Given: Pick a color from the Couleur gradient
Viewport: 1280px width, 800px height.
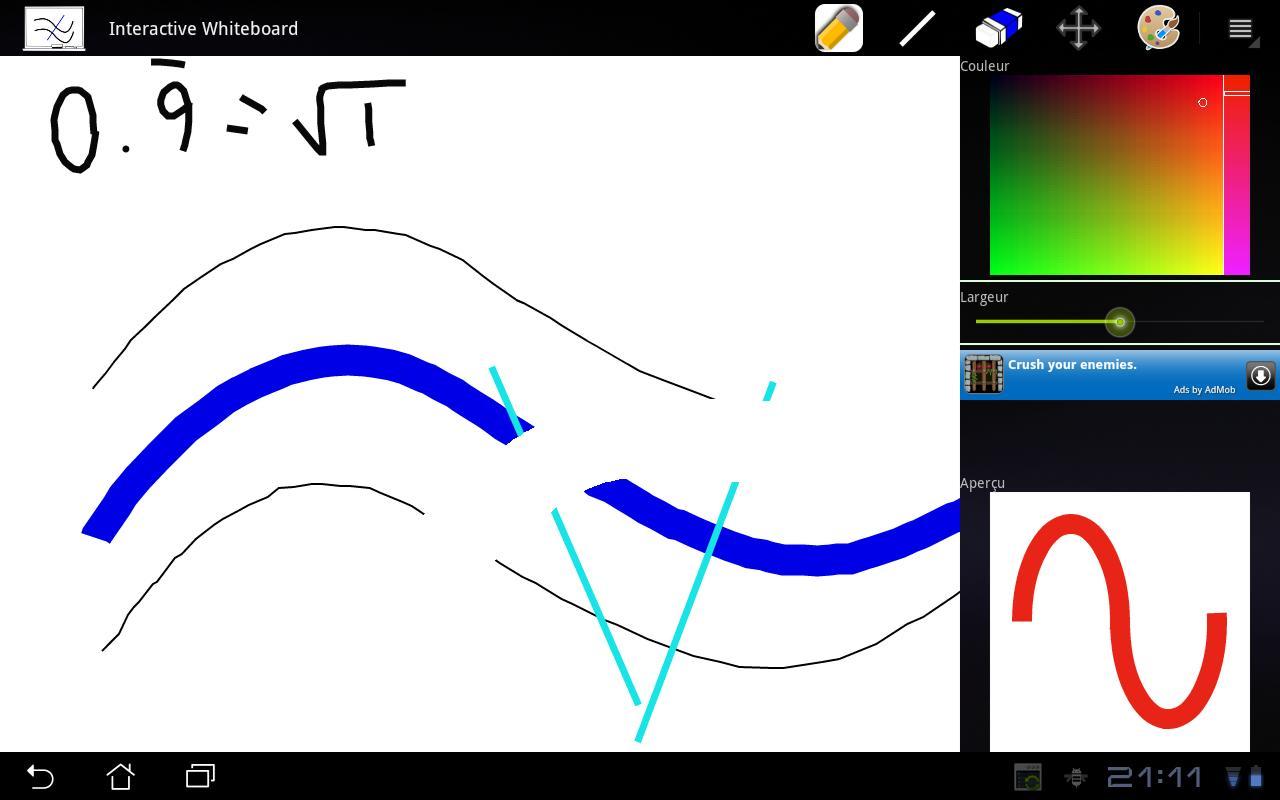Looking at the screenshot, I should coord(1105,175).
